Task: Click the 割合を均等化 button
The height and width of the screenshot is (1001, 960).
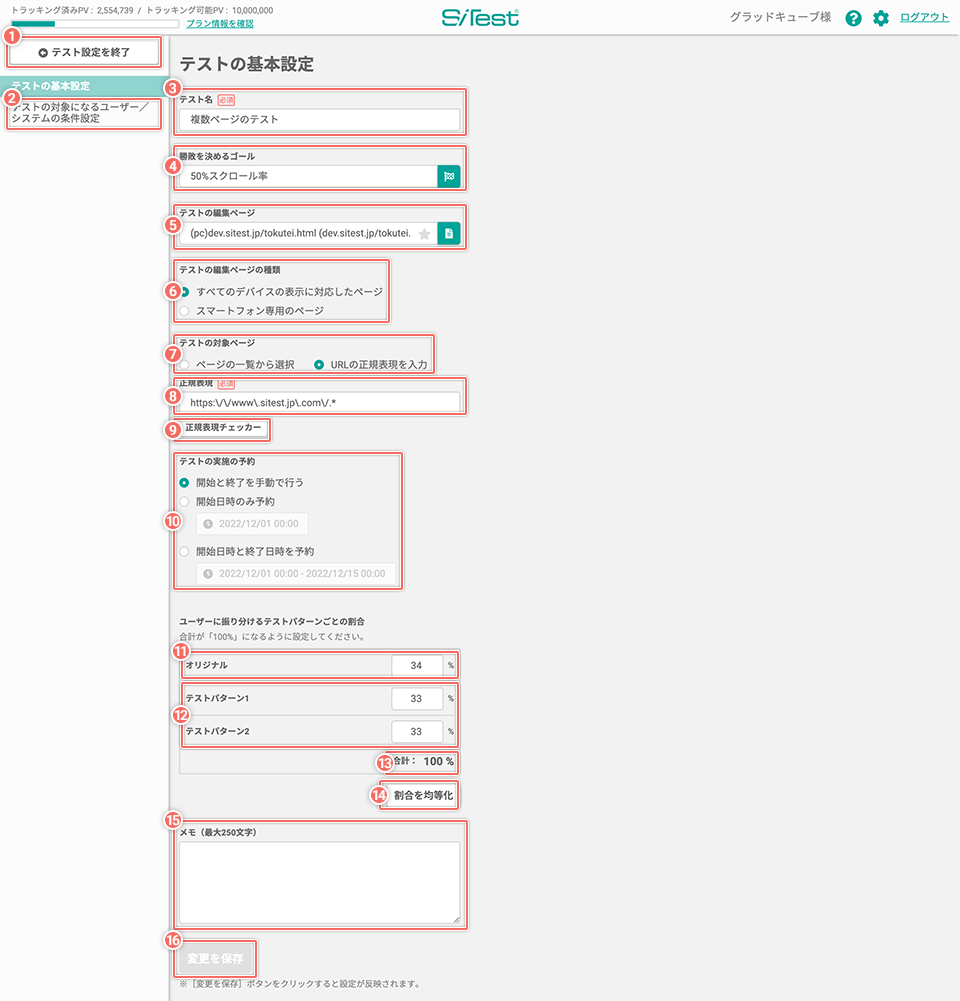Action: [423, 795]
